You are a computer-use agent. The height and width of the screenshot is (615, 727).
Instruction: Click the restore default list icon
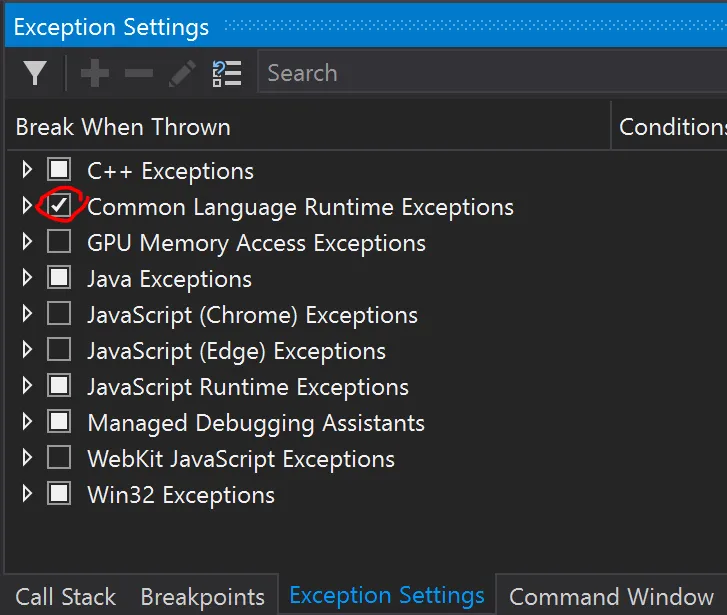(x=227, y=73)
